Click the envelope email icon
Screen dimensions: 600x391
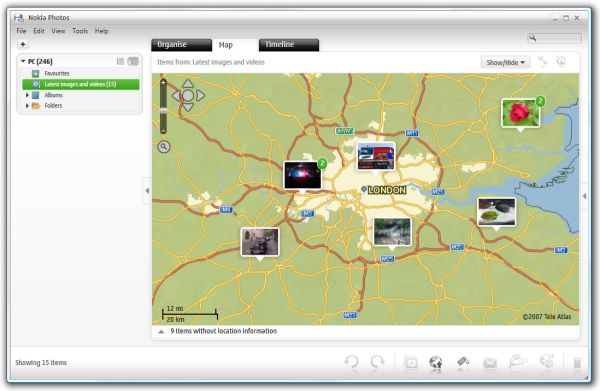coord(490,363)
